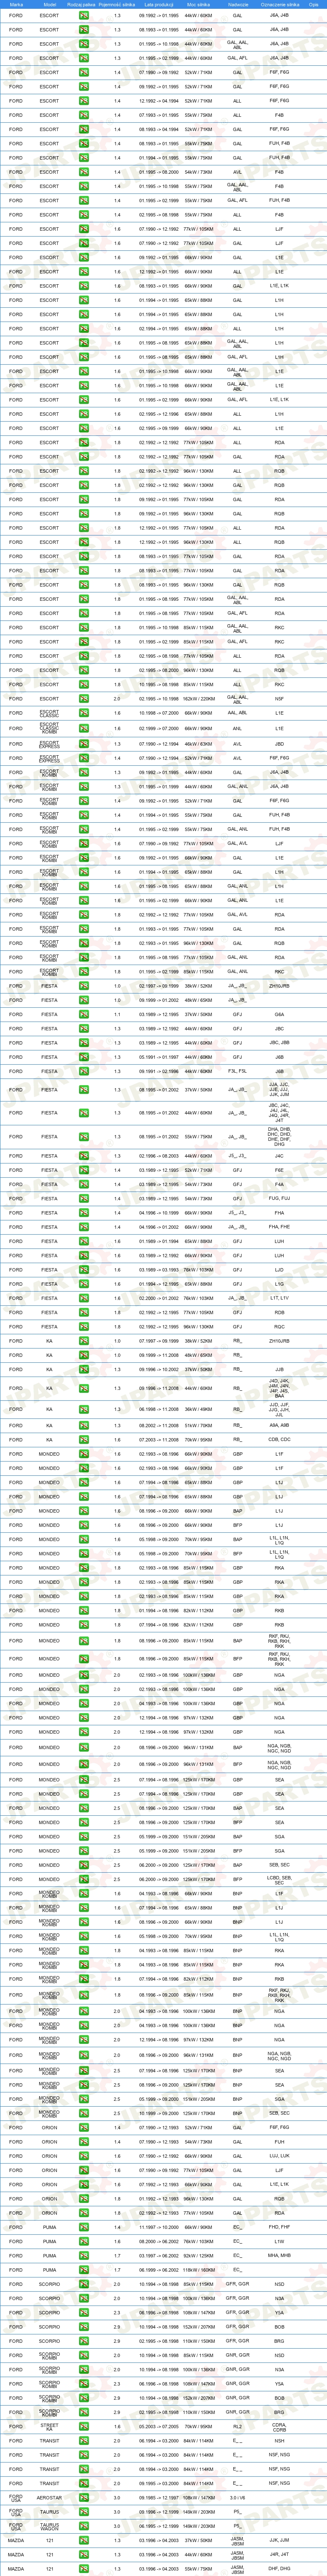The width and height of the screenshot is (327, 2576).
Task: Click the G6A engine code cell
Action: pyautogui.click(x=279, y=1014)
